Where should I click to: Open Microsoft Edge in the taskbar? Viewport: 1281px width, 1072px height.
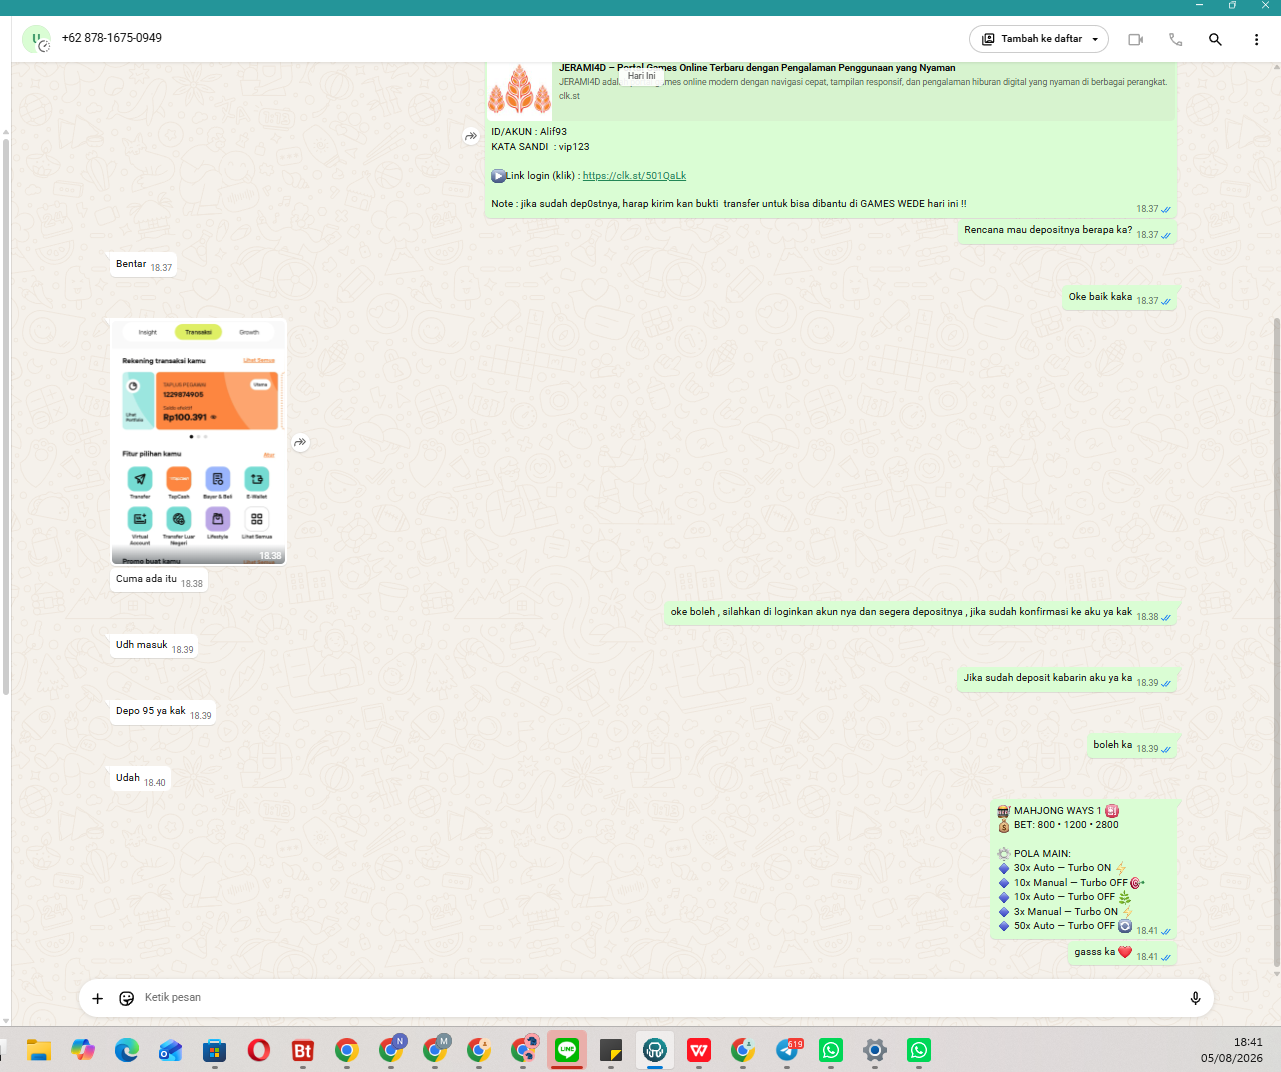[127, 1050]
